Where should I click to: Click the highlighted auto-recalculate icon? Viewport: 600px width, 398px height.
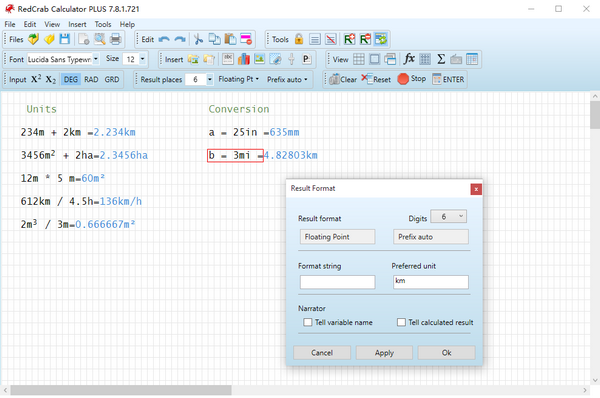[381, 39]
